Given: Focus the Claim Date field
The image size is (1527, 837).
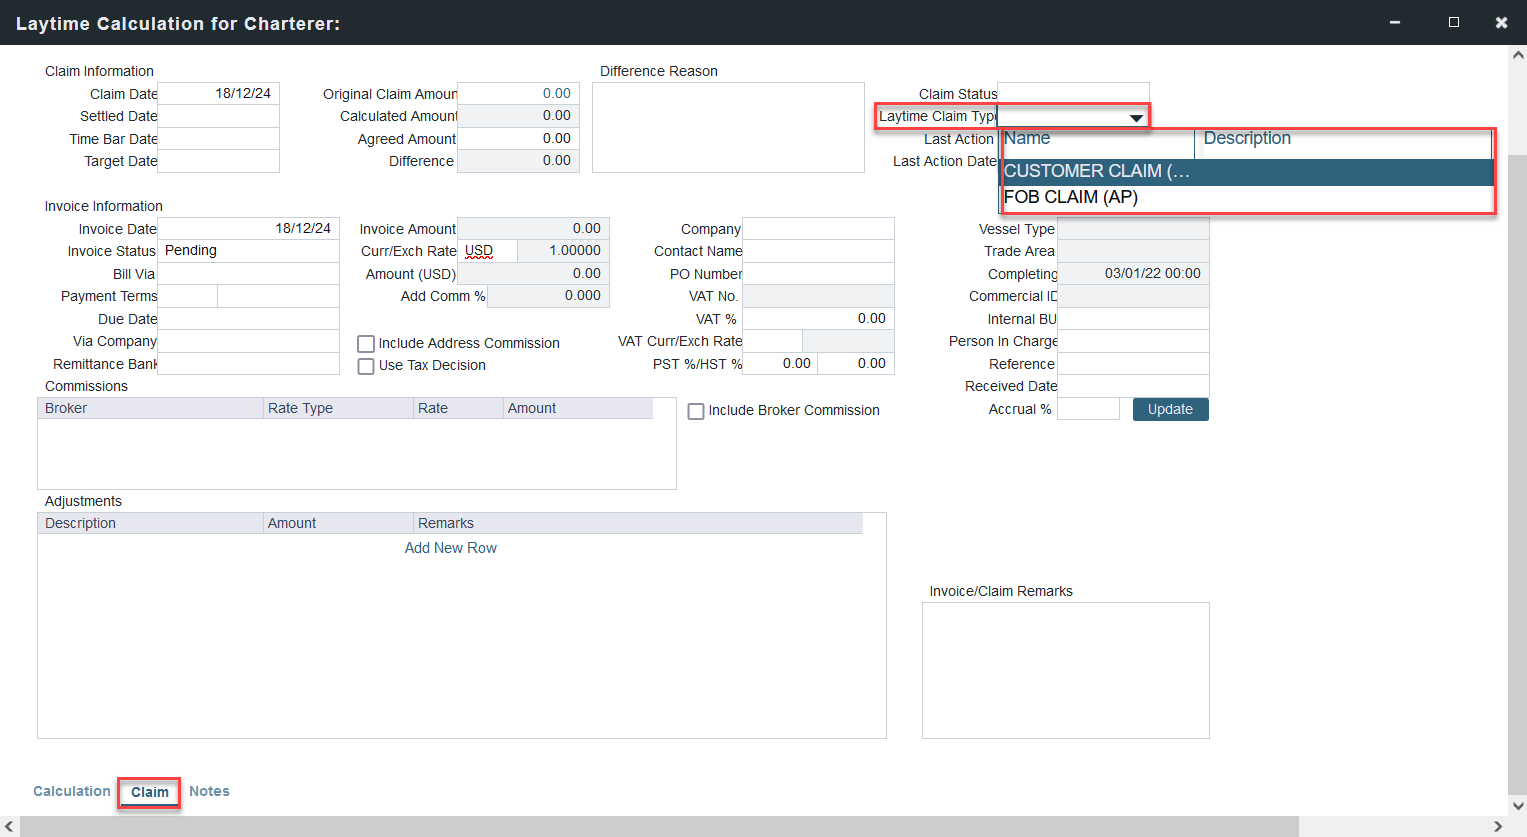Looking at the screenshot, I should (x=218, y=94).
